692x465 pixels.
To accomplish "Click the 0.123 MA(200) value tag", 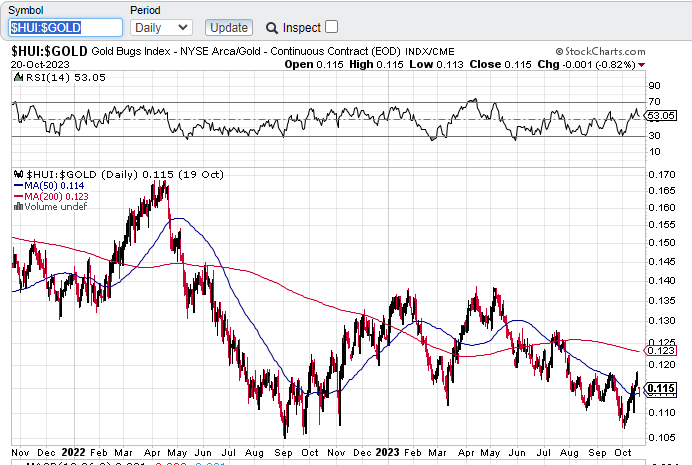I will tap(661, 351).
